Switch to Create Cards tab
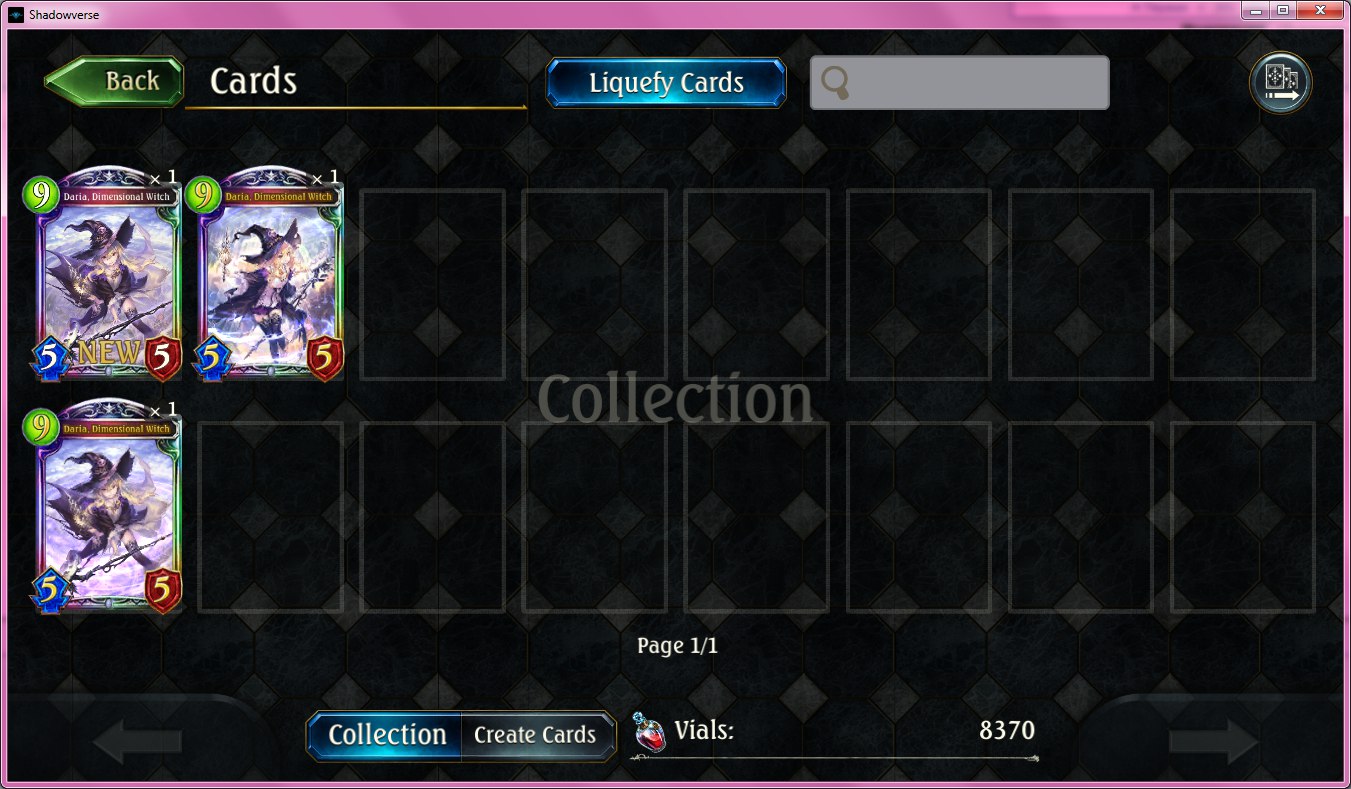 [x=536, y=735]
